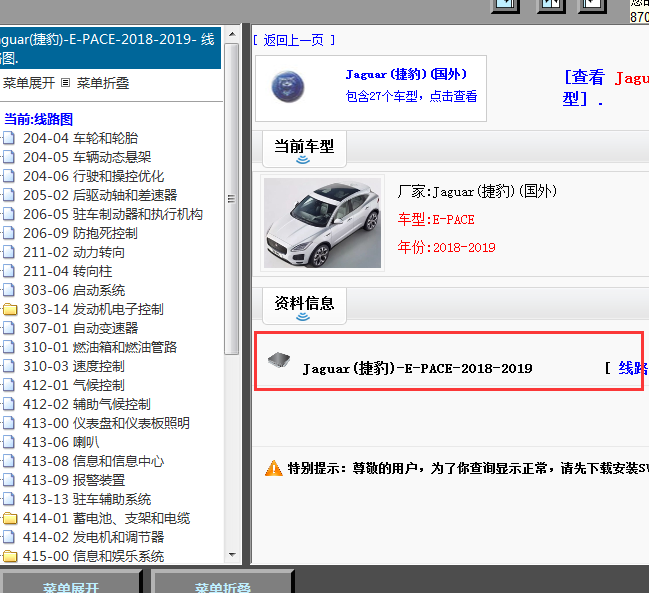Click document icon beside 307-01 自动变速器
The width and height of the screenshot is (649, 593).
pos(9,328)
